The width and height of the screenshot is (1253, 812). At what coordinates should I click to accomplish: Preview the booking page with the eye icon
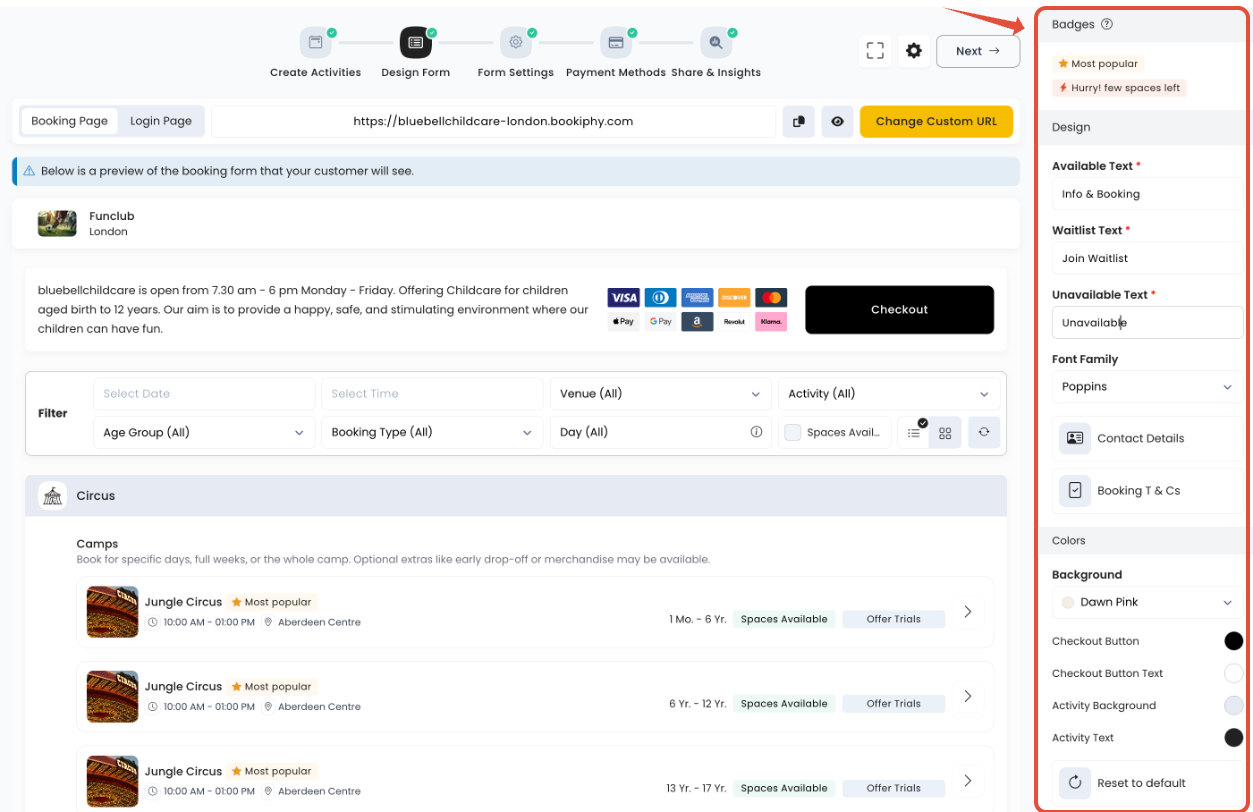pos(837,122)
